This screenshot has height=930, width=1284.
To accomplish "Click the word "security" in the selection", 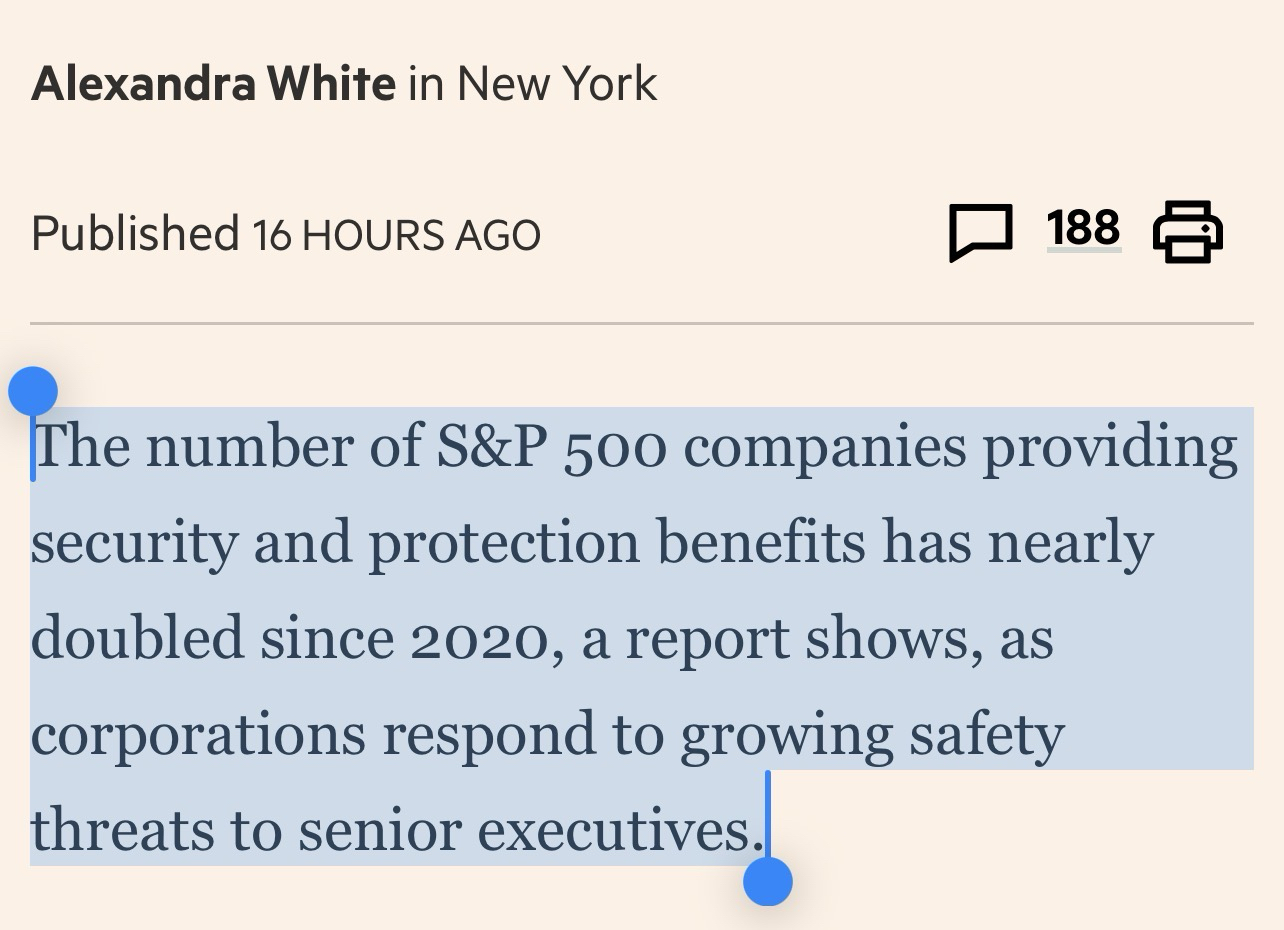I will (x=134, y=544).
